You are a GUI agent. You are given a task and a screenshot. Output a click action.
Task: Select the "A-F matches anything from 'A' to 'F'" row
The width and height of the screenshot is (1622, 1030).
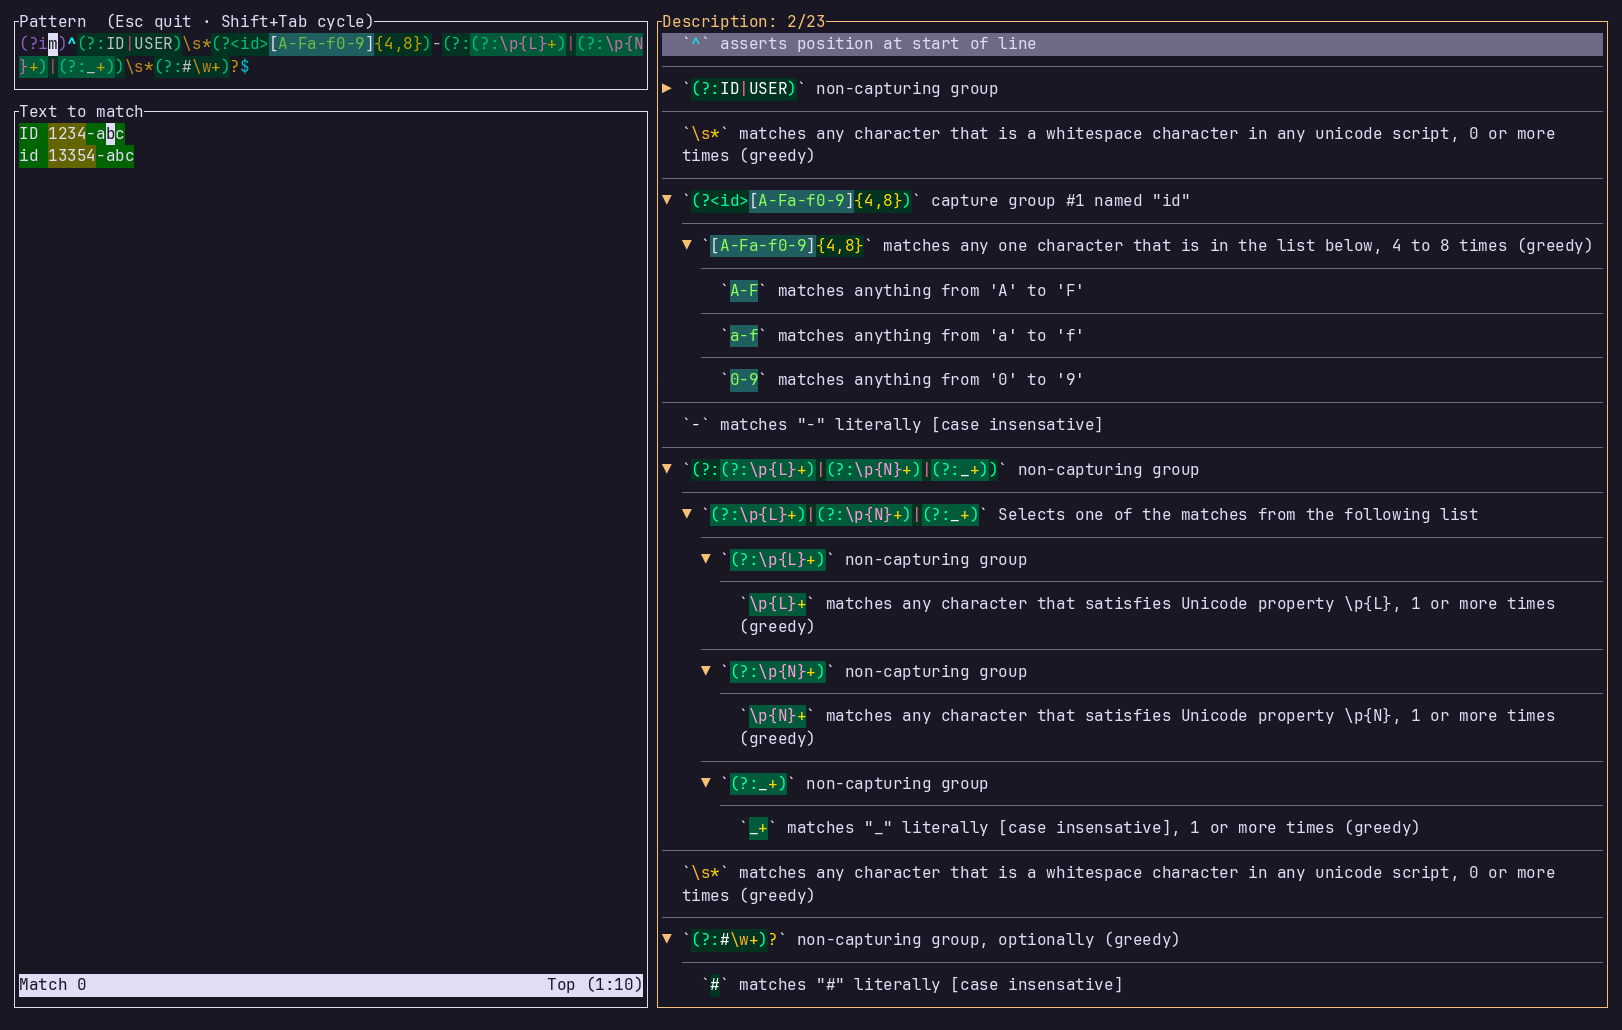point(1152,291)
